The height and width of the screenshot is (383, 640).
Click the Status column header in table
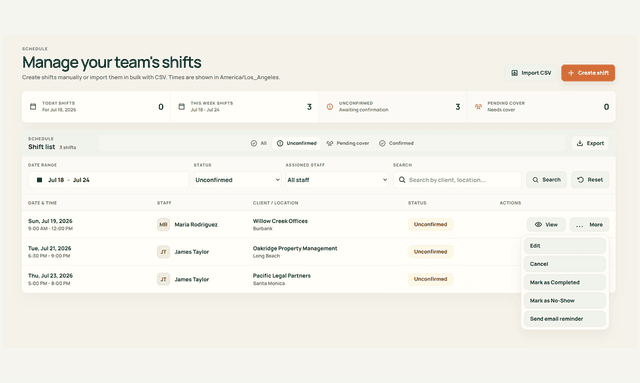pyautogui.click(x=417, y=203)
